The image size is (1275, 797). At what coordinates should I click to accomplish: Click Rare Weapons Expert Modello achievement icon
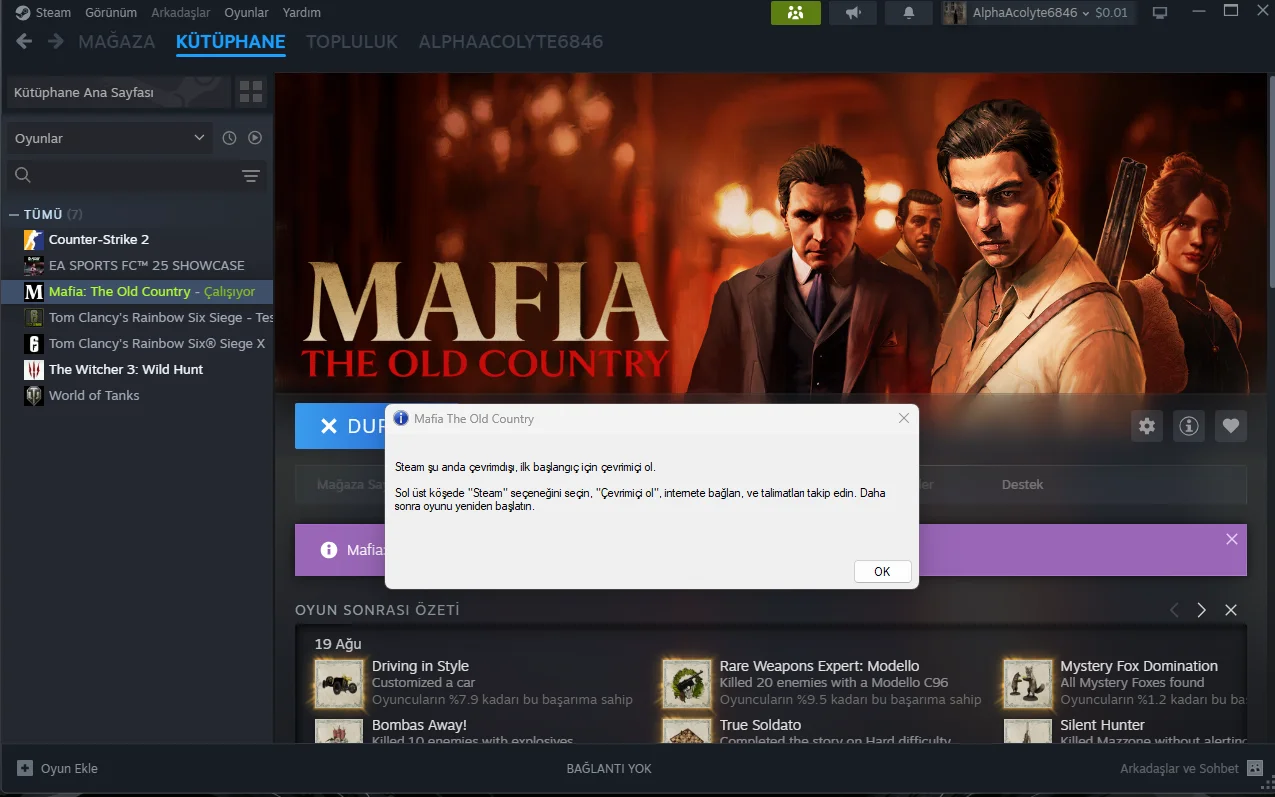(x=687, y=683)
